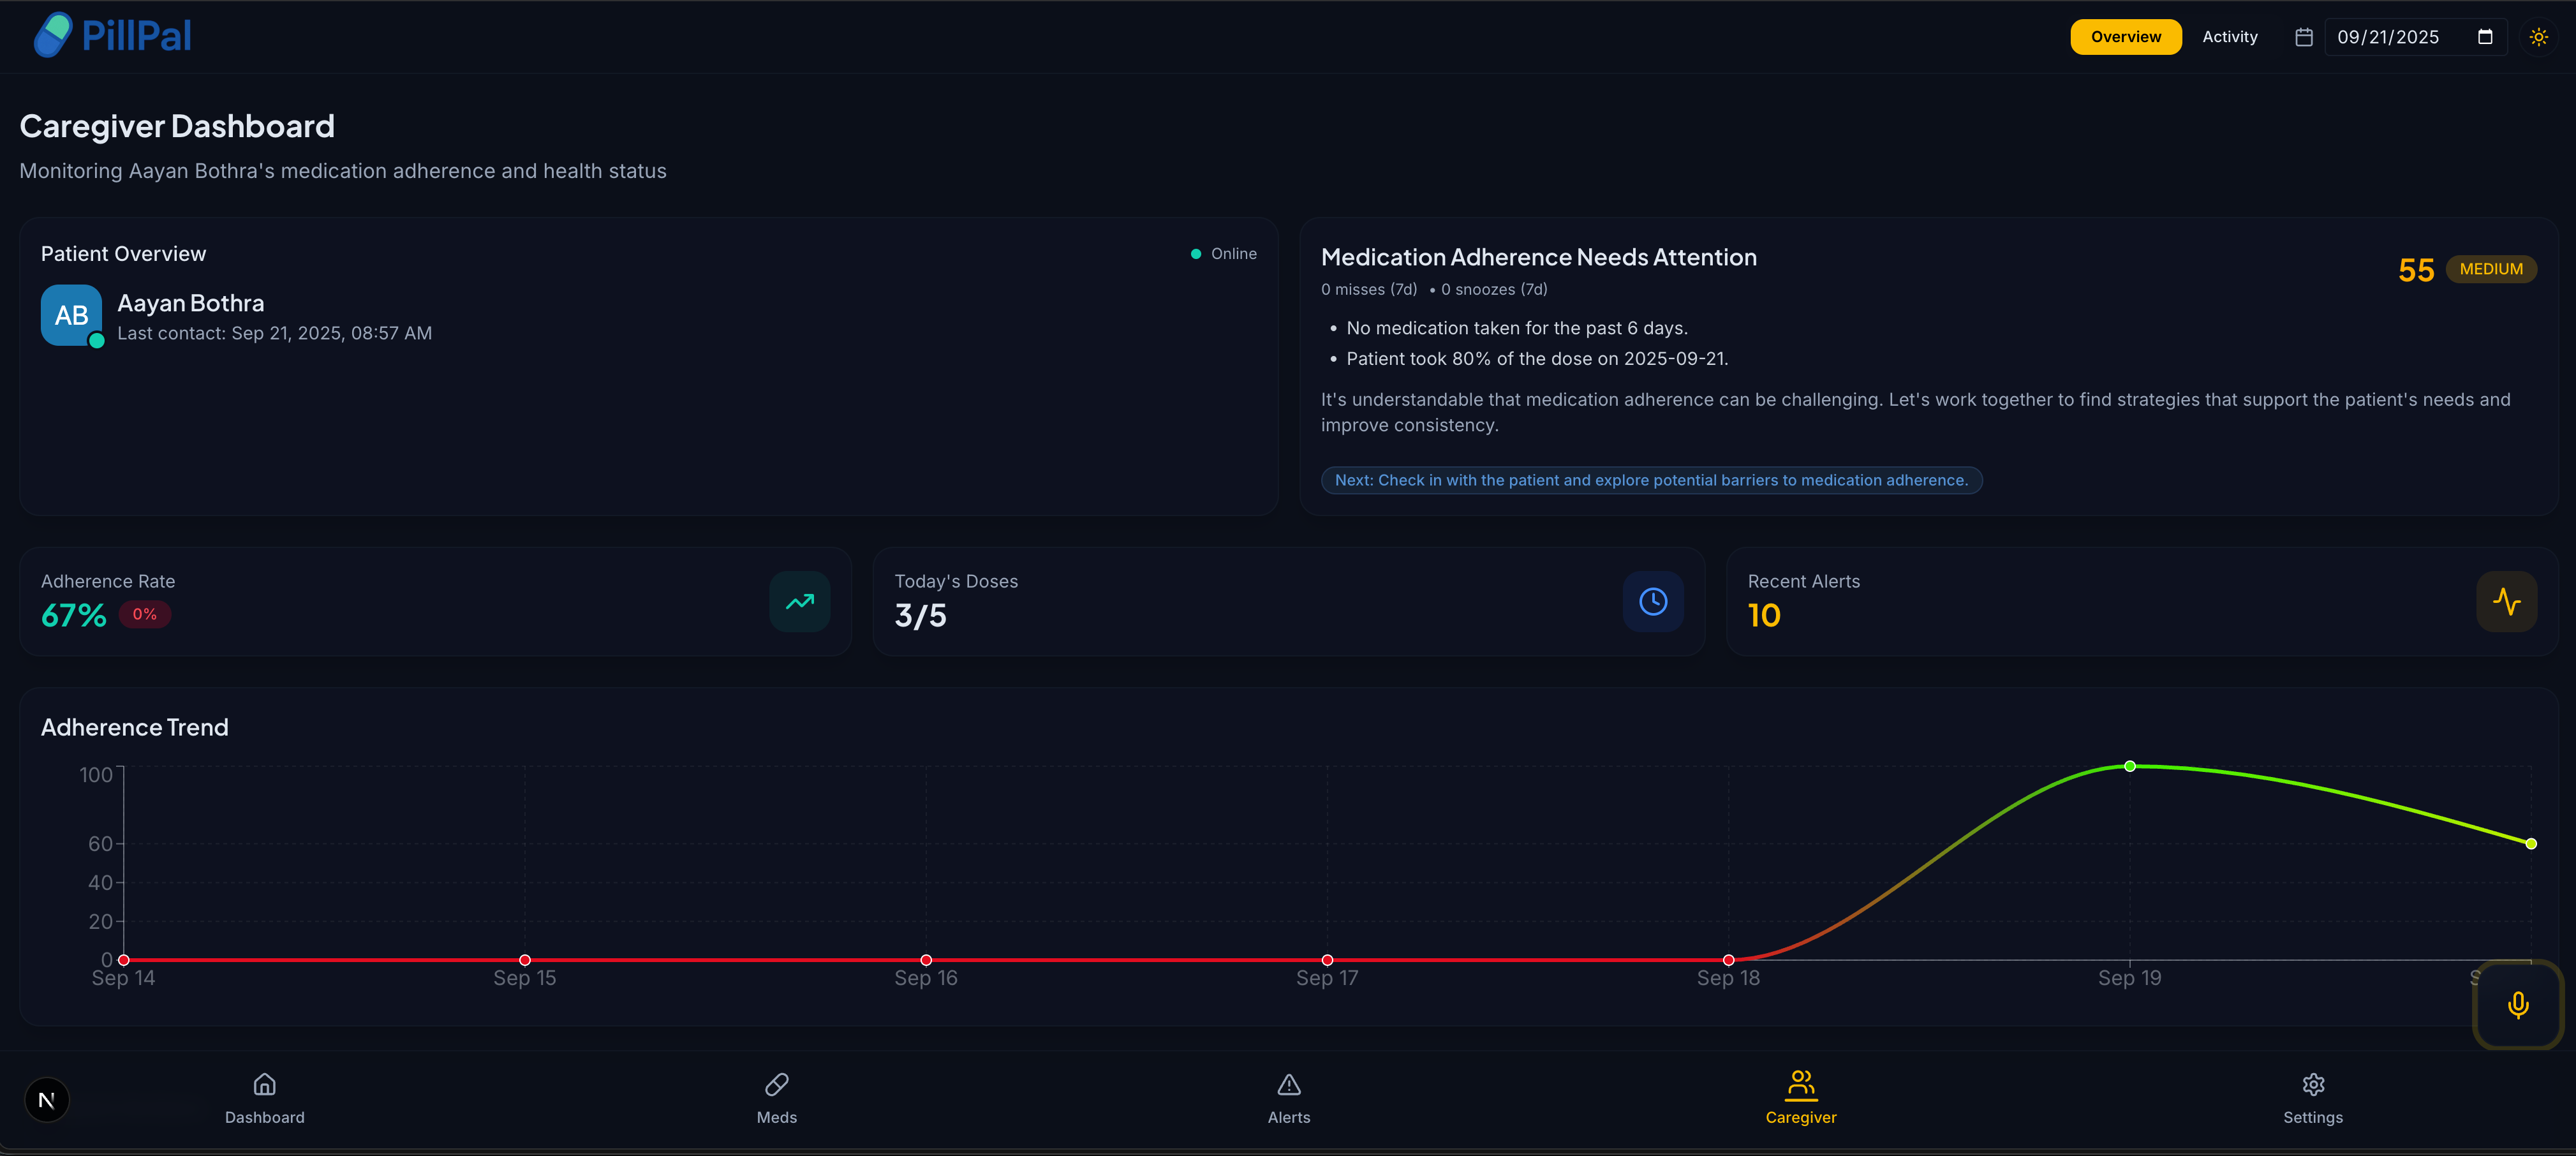
Task: Open the Alerts warning triangle section
Action: coord(1288,1098)
